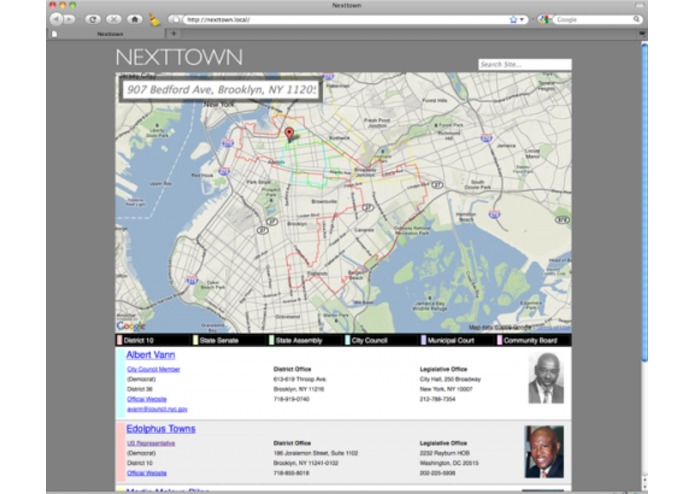Click '186 Joralemon Street, Suite 1102' text
Viewport: 695px width, 494px height.
(x=316, y=453)
